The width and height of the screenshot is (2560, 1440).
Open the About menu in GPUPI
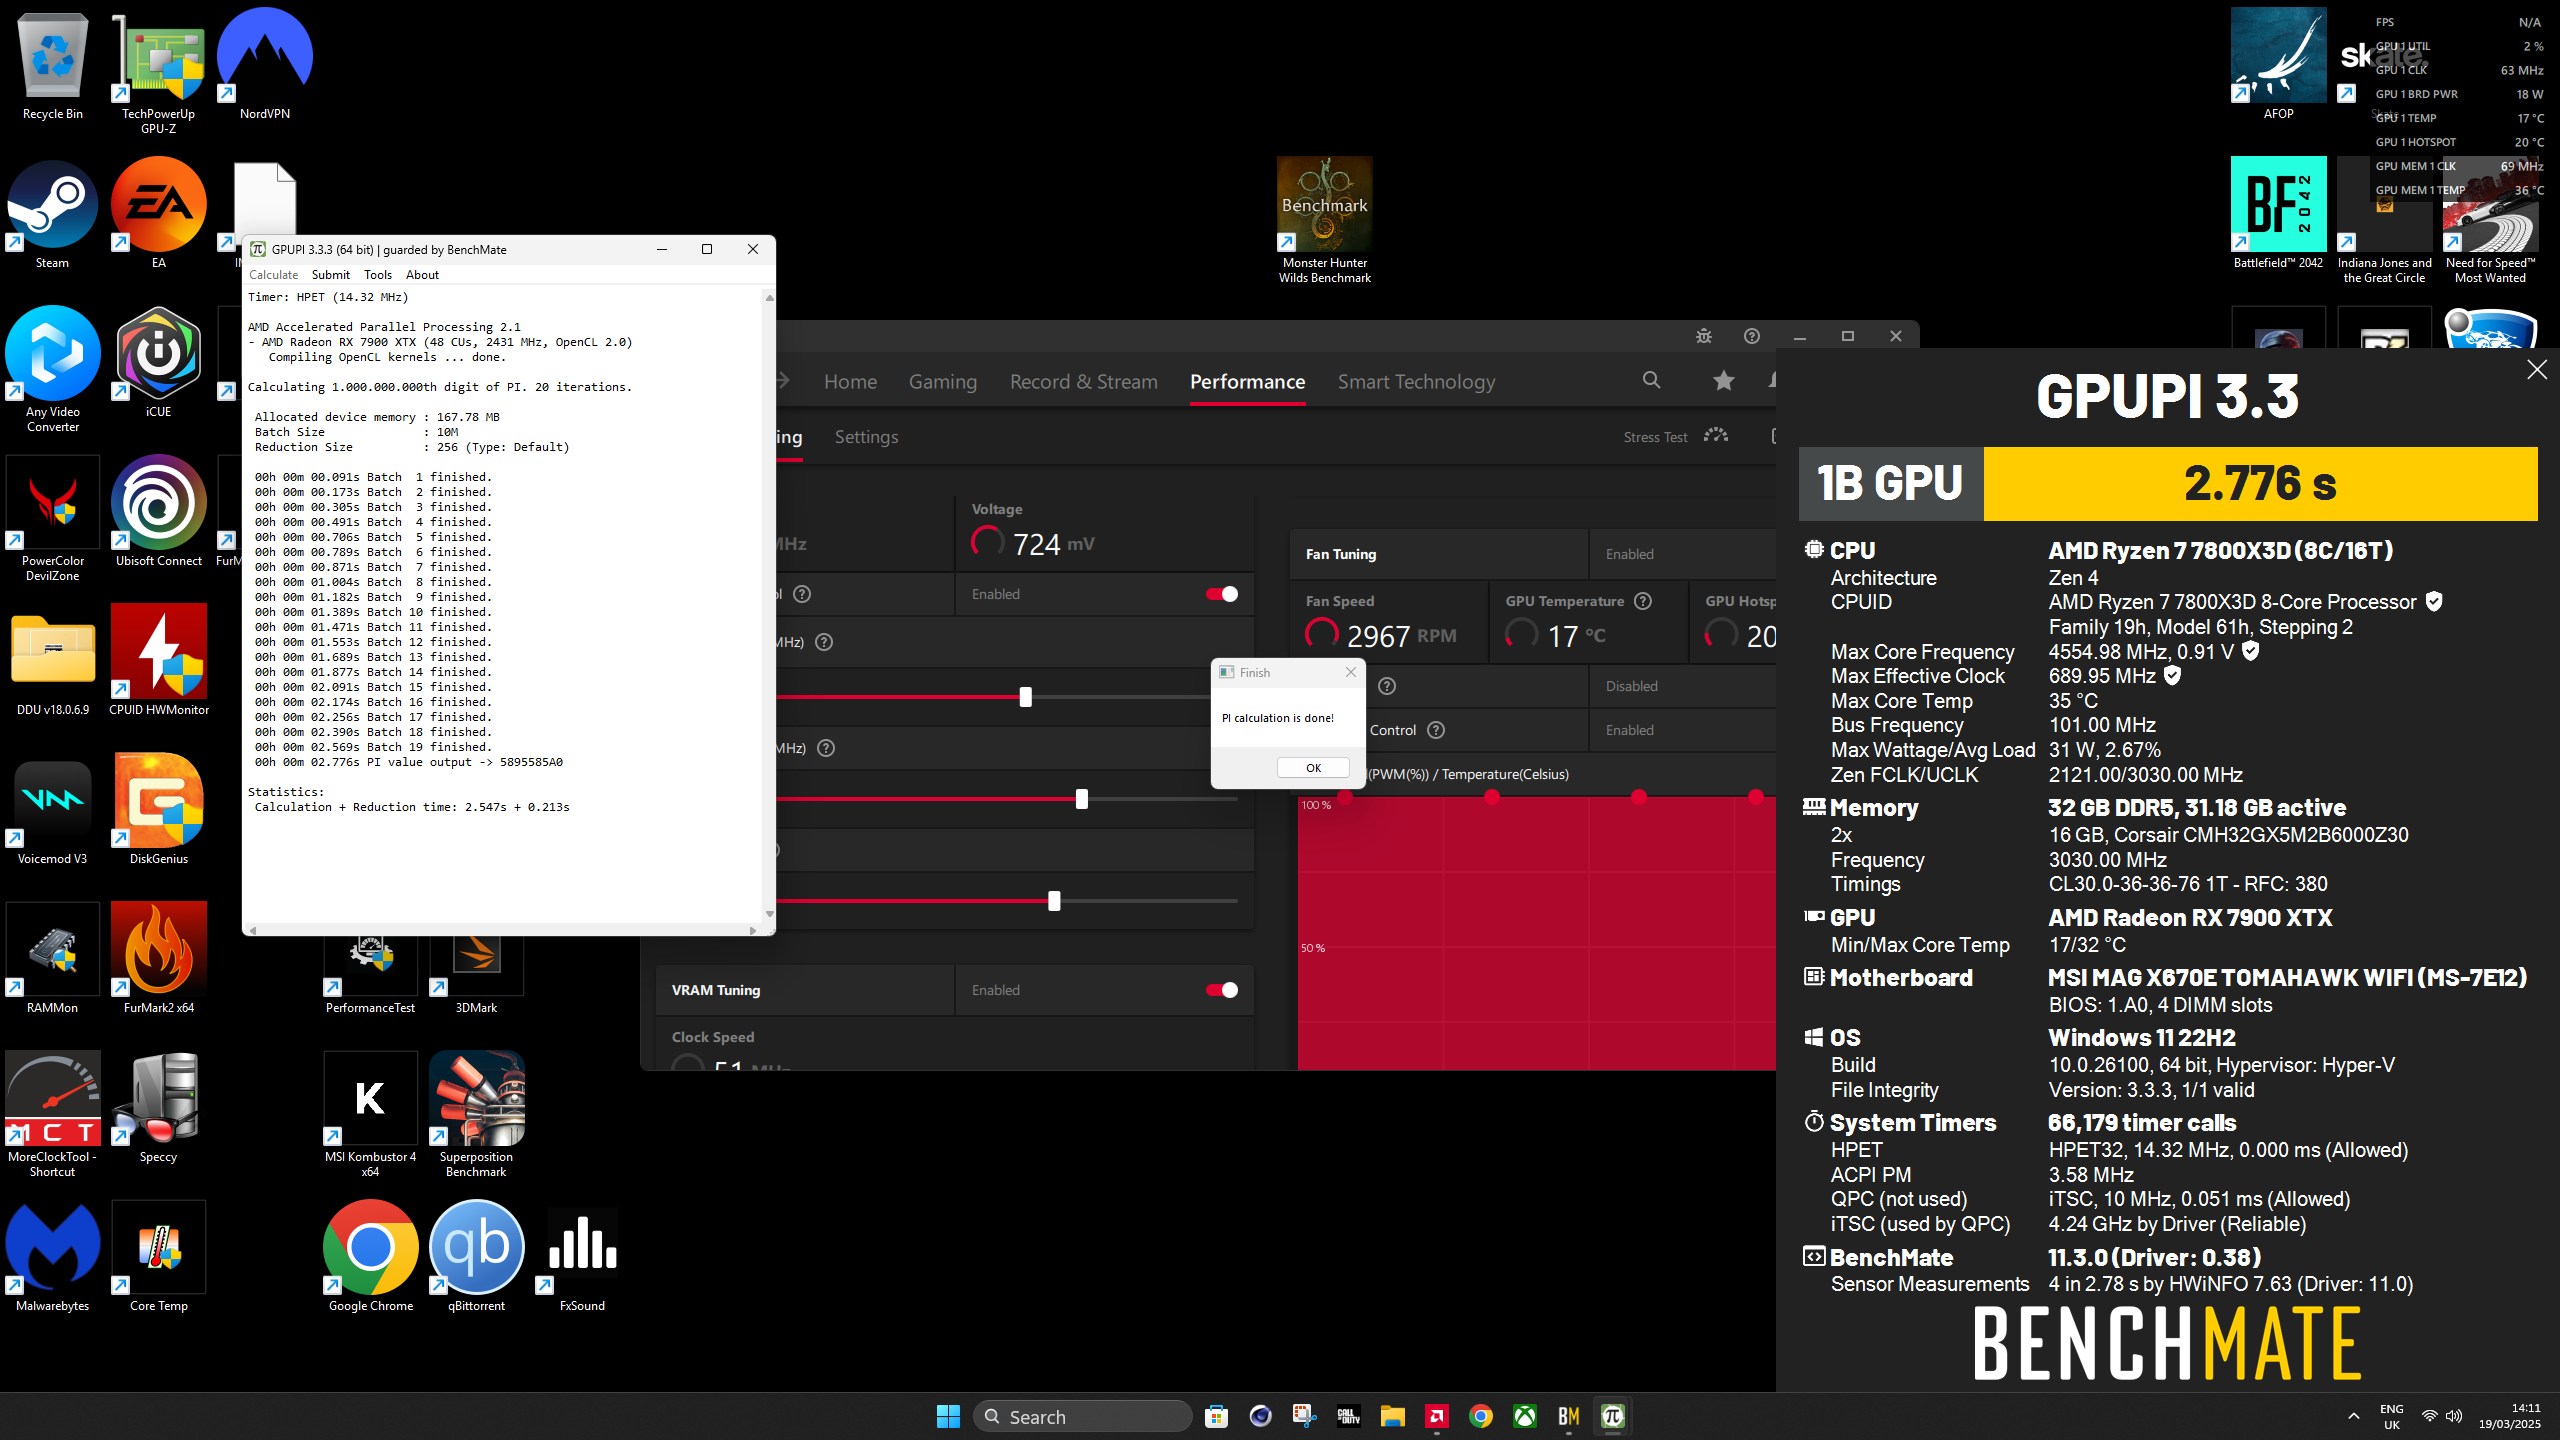[422, 275]
